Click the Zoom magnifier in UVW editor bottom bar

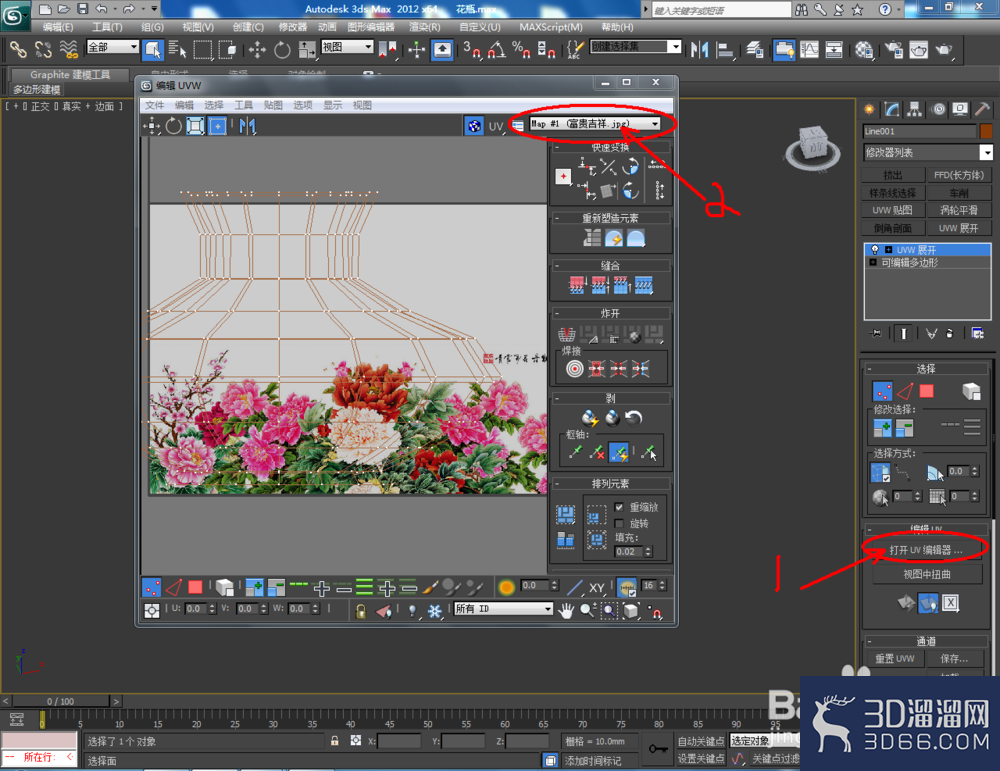coord(587,610)
